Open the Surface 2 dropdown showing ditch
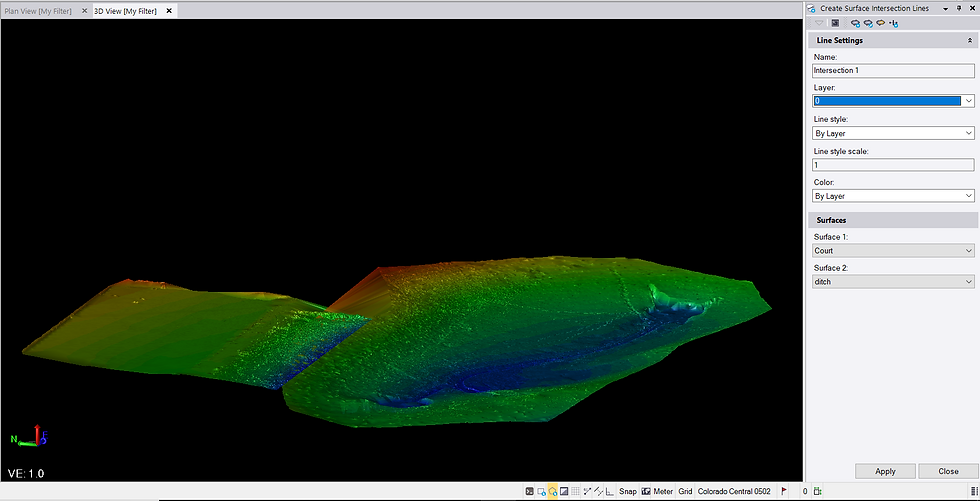 [893, 282]
